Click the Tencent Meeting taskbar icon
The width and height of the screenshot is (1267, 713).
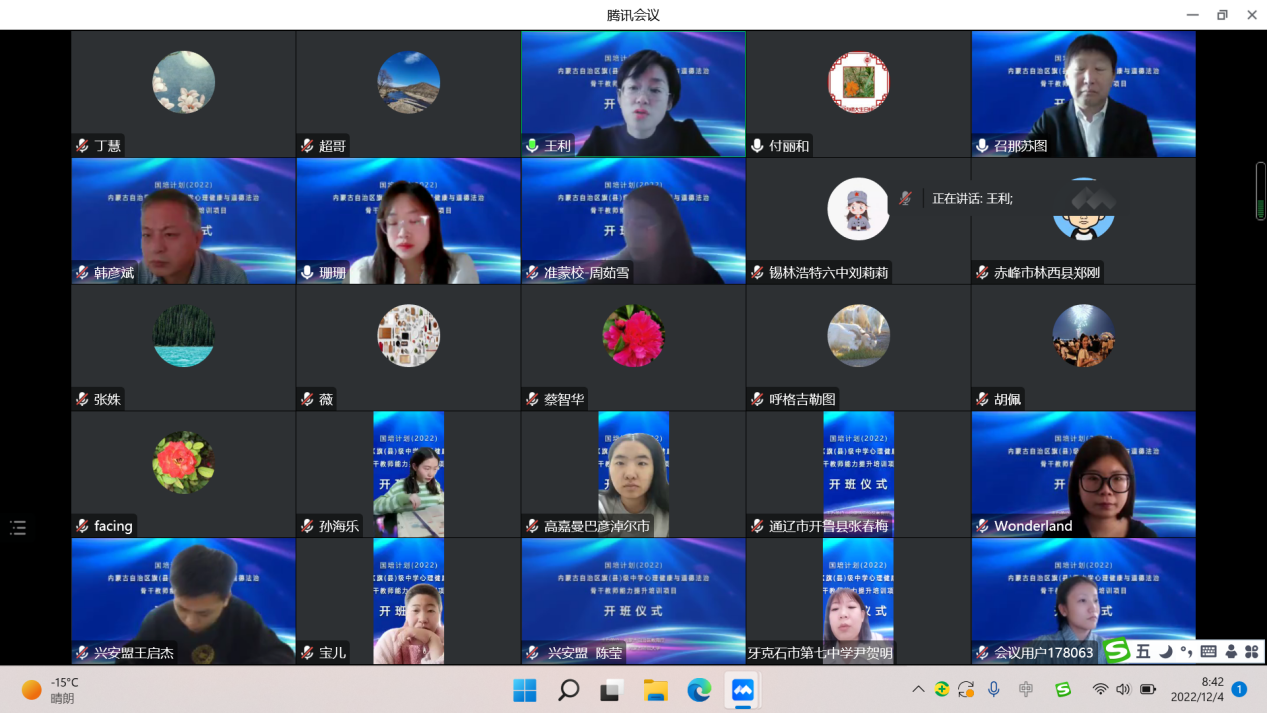coord(742,690)
